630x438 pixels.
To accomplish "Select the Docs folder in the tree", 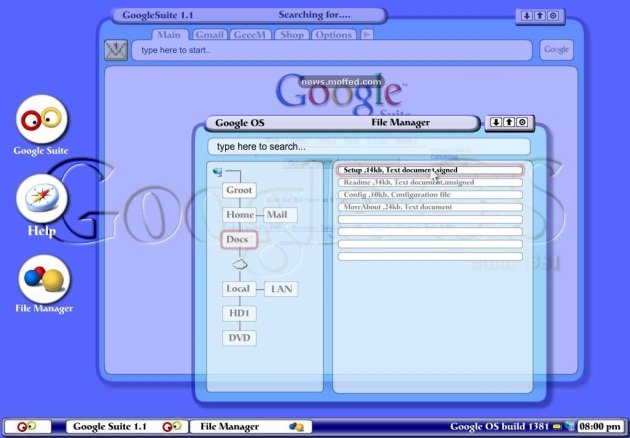I will [x=239, y=240].
